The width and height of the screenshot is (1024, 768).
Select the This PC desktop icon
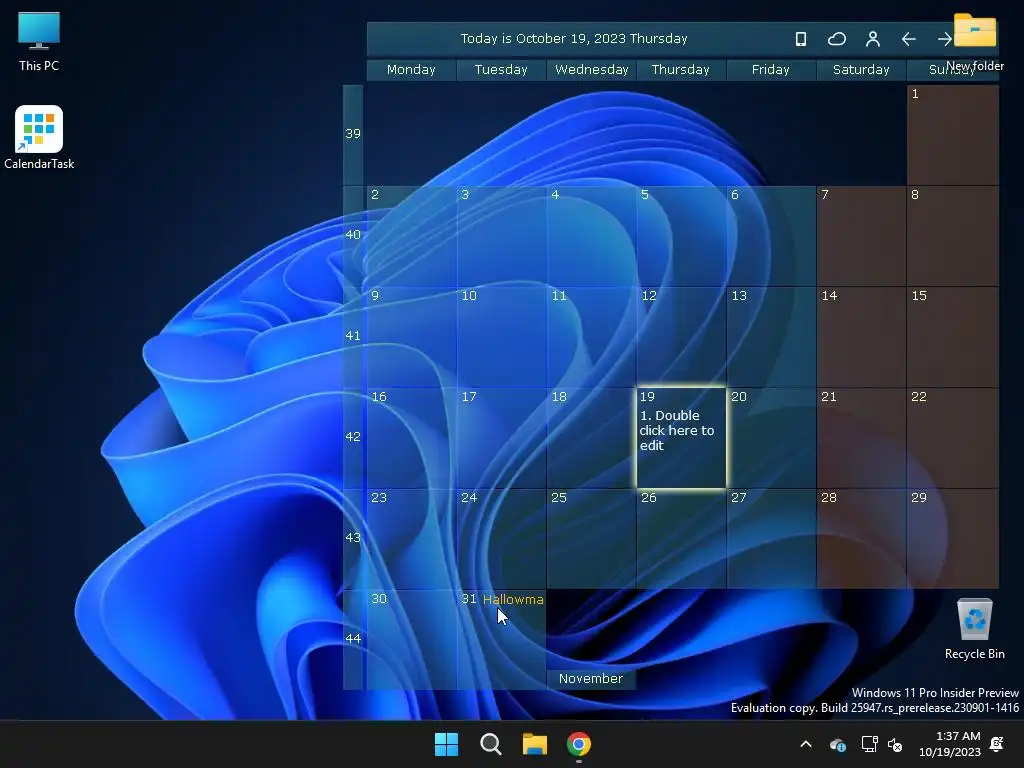(39, 42)
